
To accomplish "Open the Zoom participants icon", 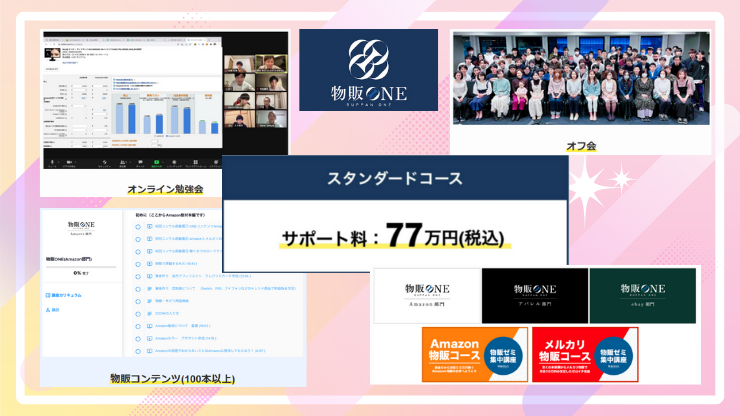I will [123, 162].
